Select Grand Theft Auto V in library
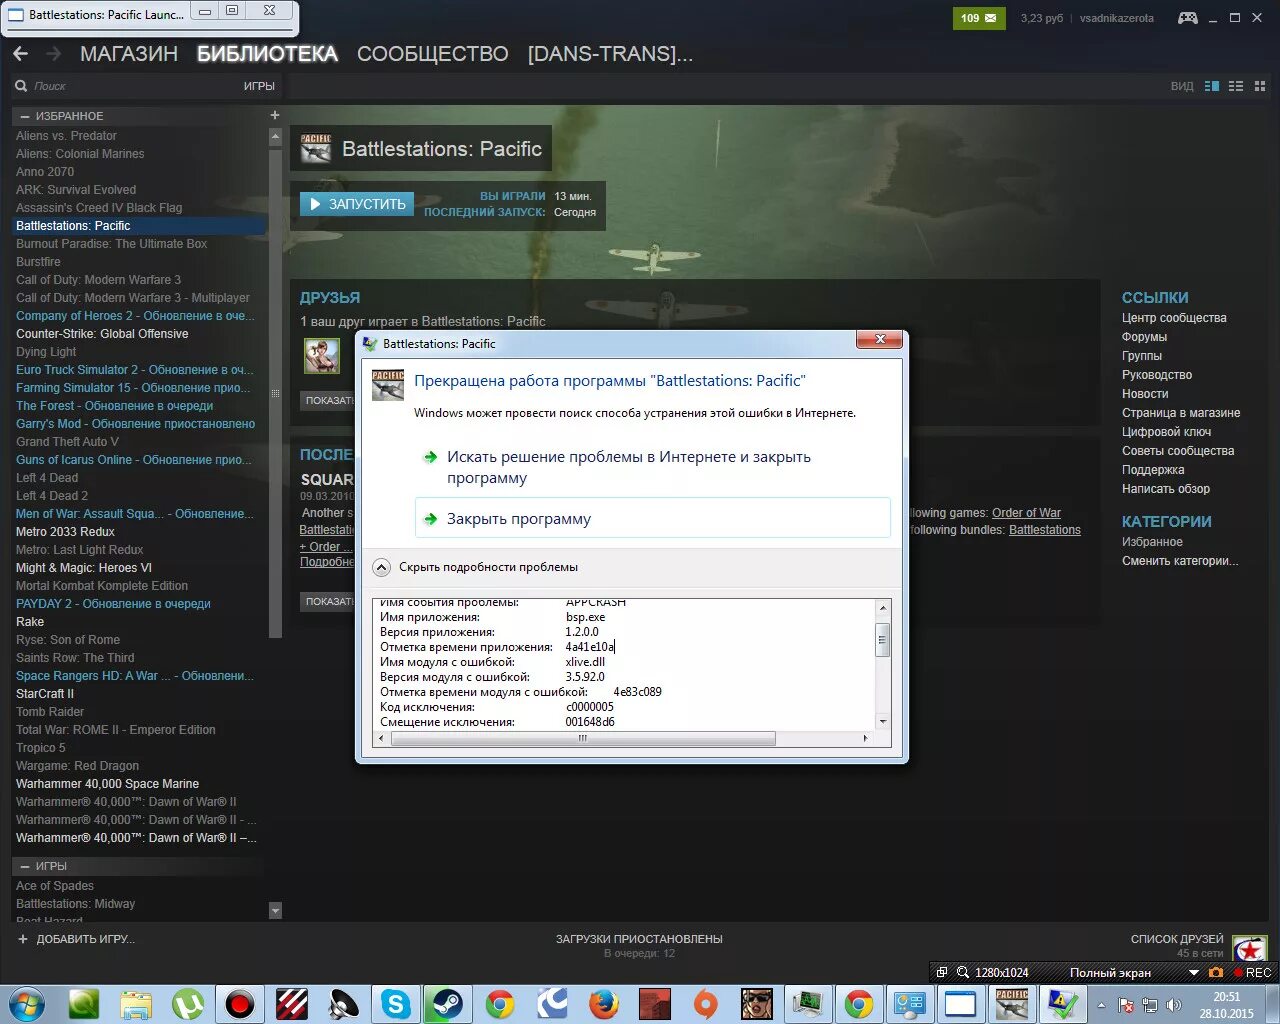The image size is (1280, 1024). tap(67, 442)
